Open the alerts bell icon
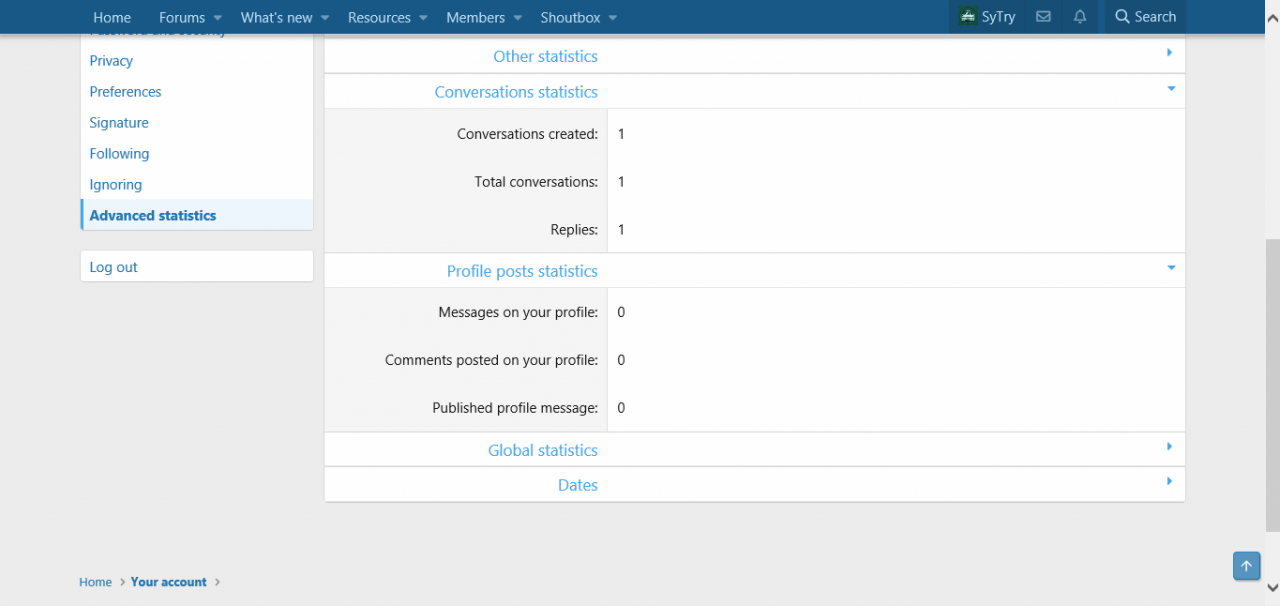This screenshot has height=606, width=1280. pyautogui.click(x=1080, y=17)
